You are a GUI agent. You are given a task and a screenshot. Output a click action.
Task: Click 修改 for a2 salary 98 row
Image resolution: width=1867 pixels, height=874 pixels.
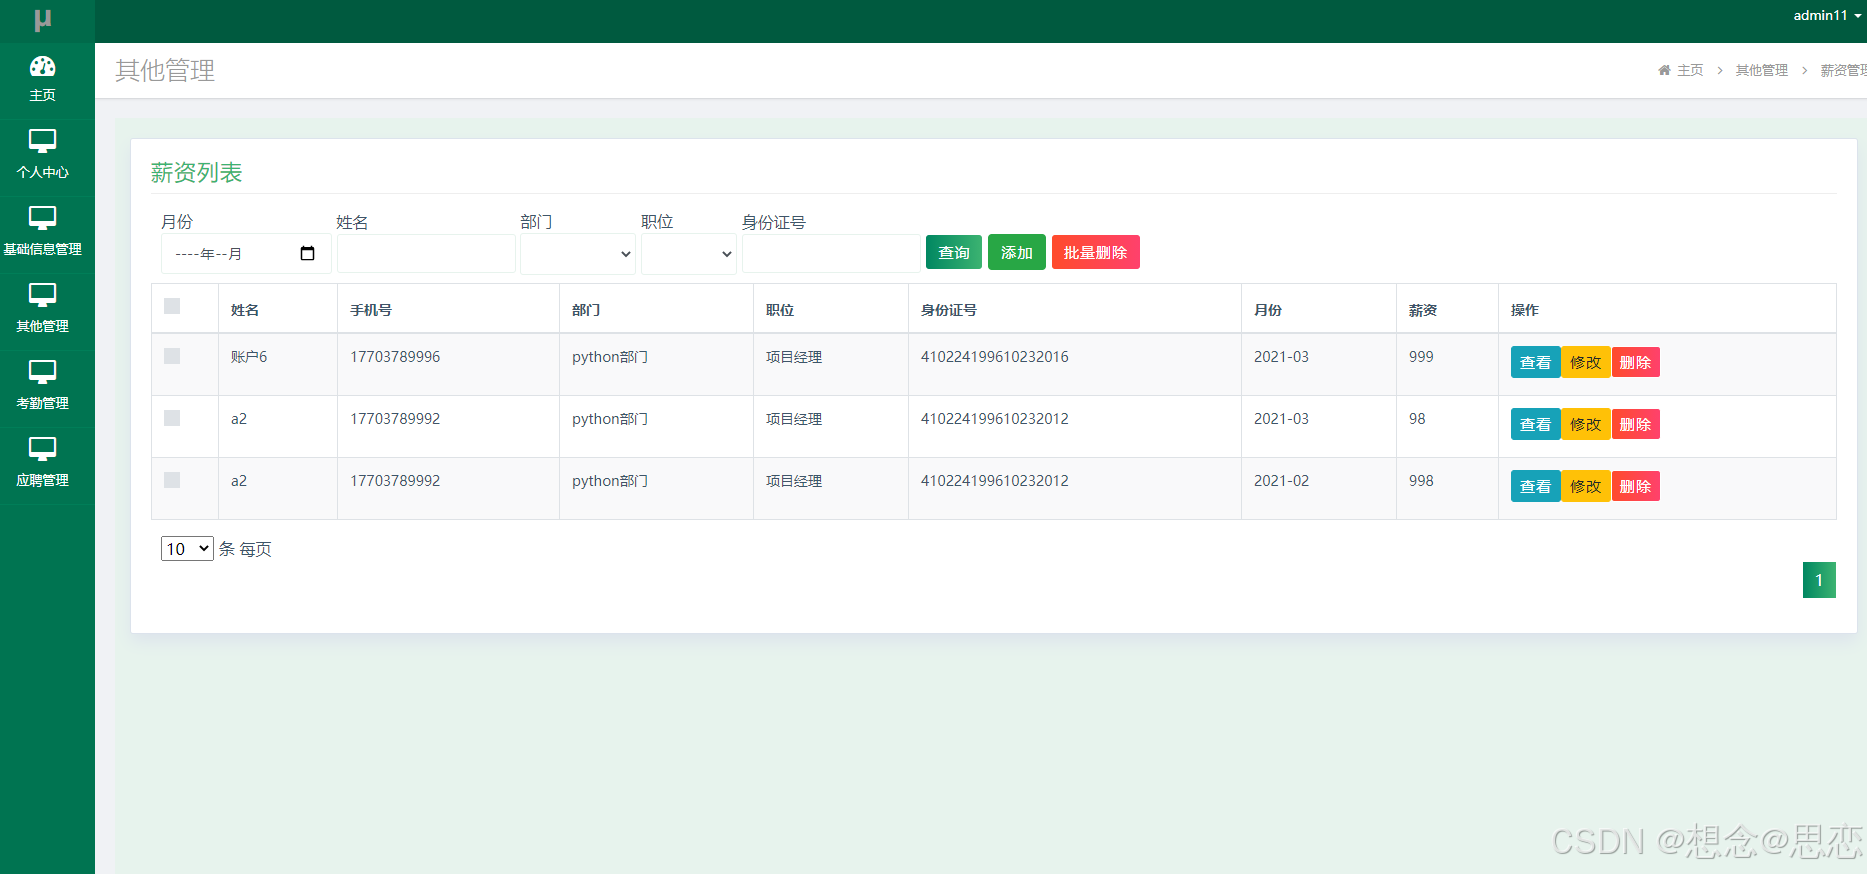[1585, 424]
